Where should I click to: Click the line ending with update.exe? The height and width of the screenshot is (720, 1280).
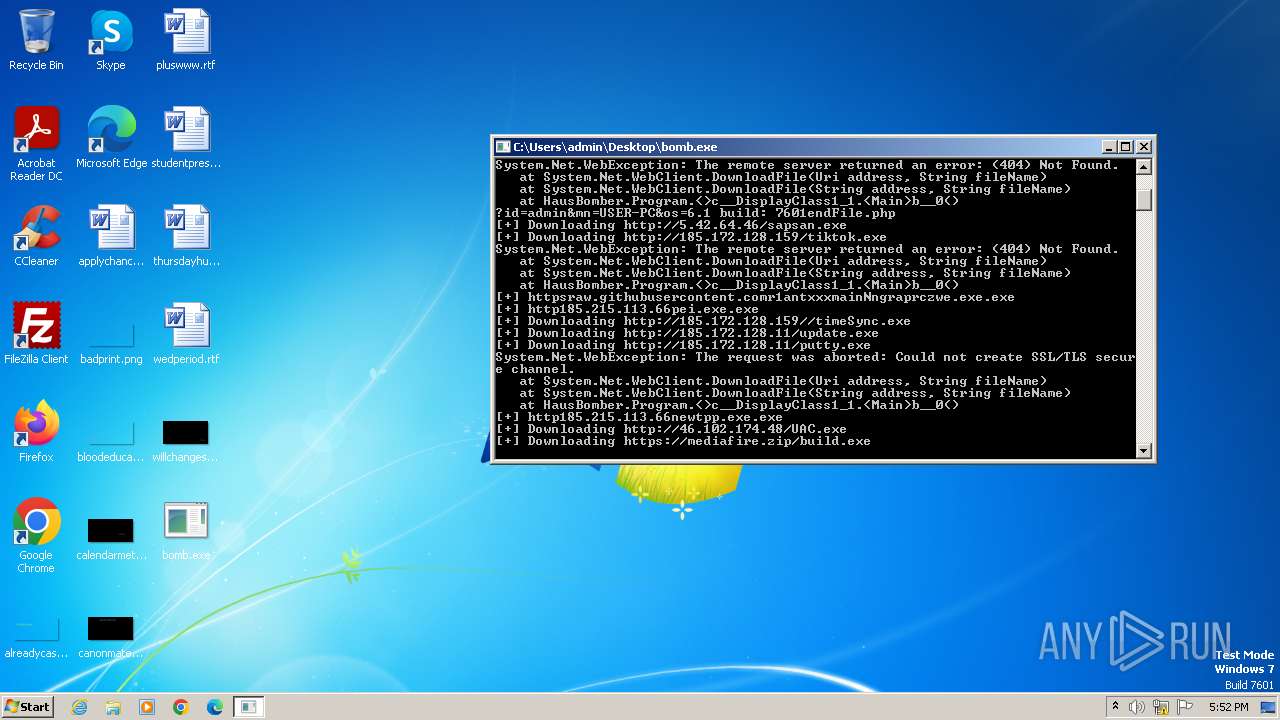tap(687, 333)
